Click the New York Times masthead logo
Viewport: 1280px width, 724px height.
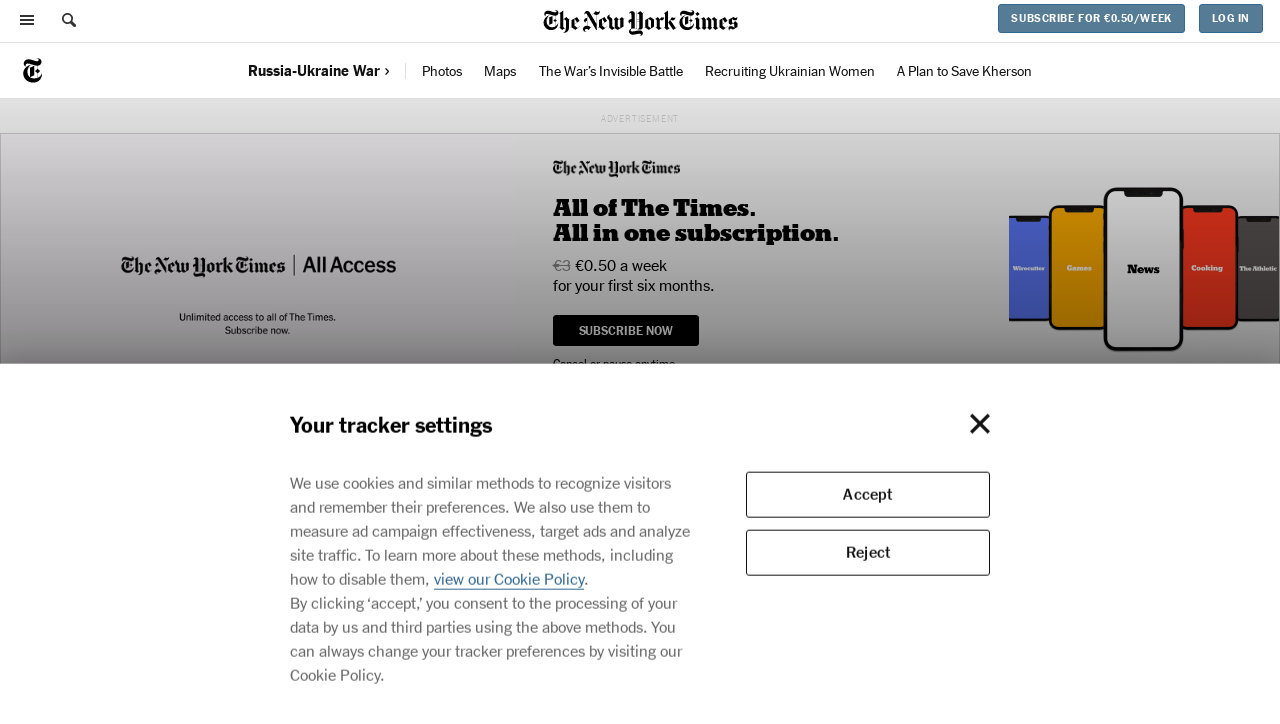point(641,21)
